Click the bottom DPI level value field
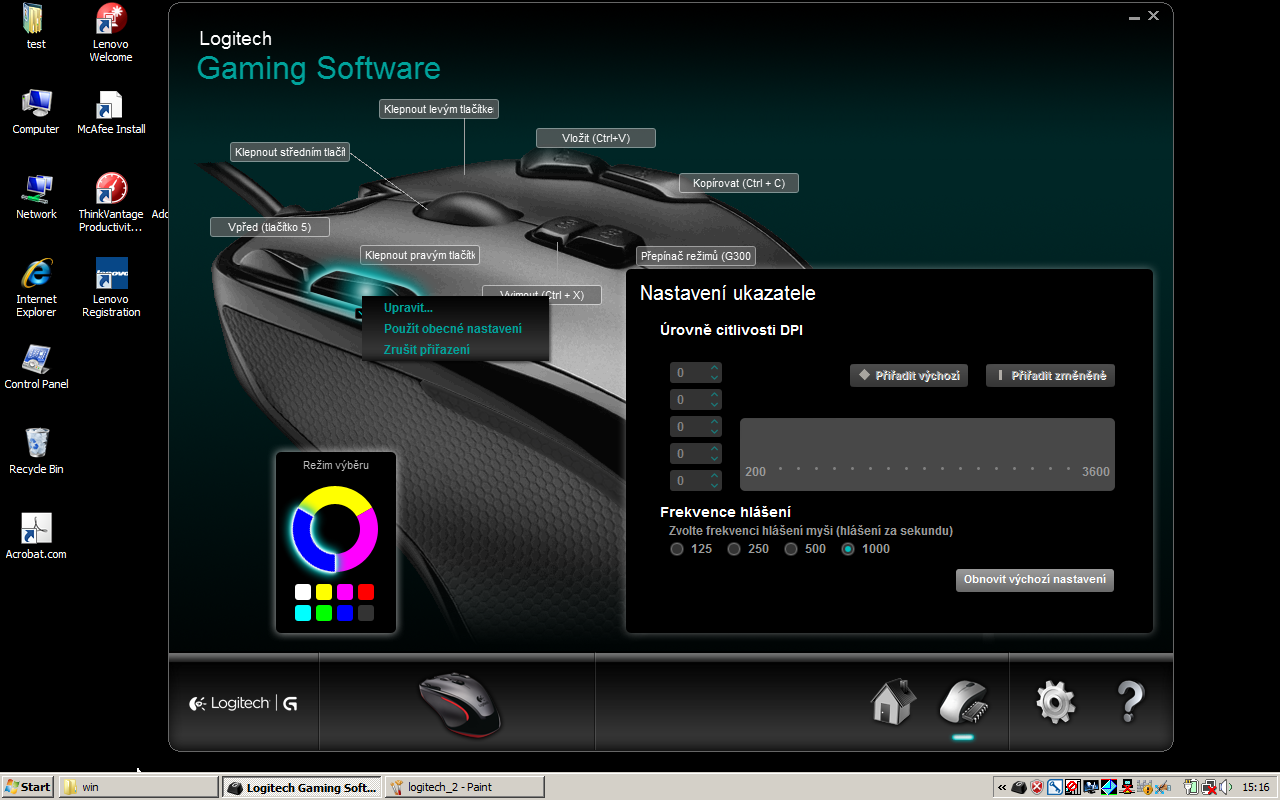The image size is (1280, 800). click(696, 481)
